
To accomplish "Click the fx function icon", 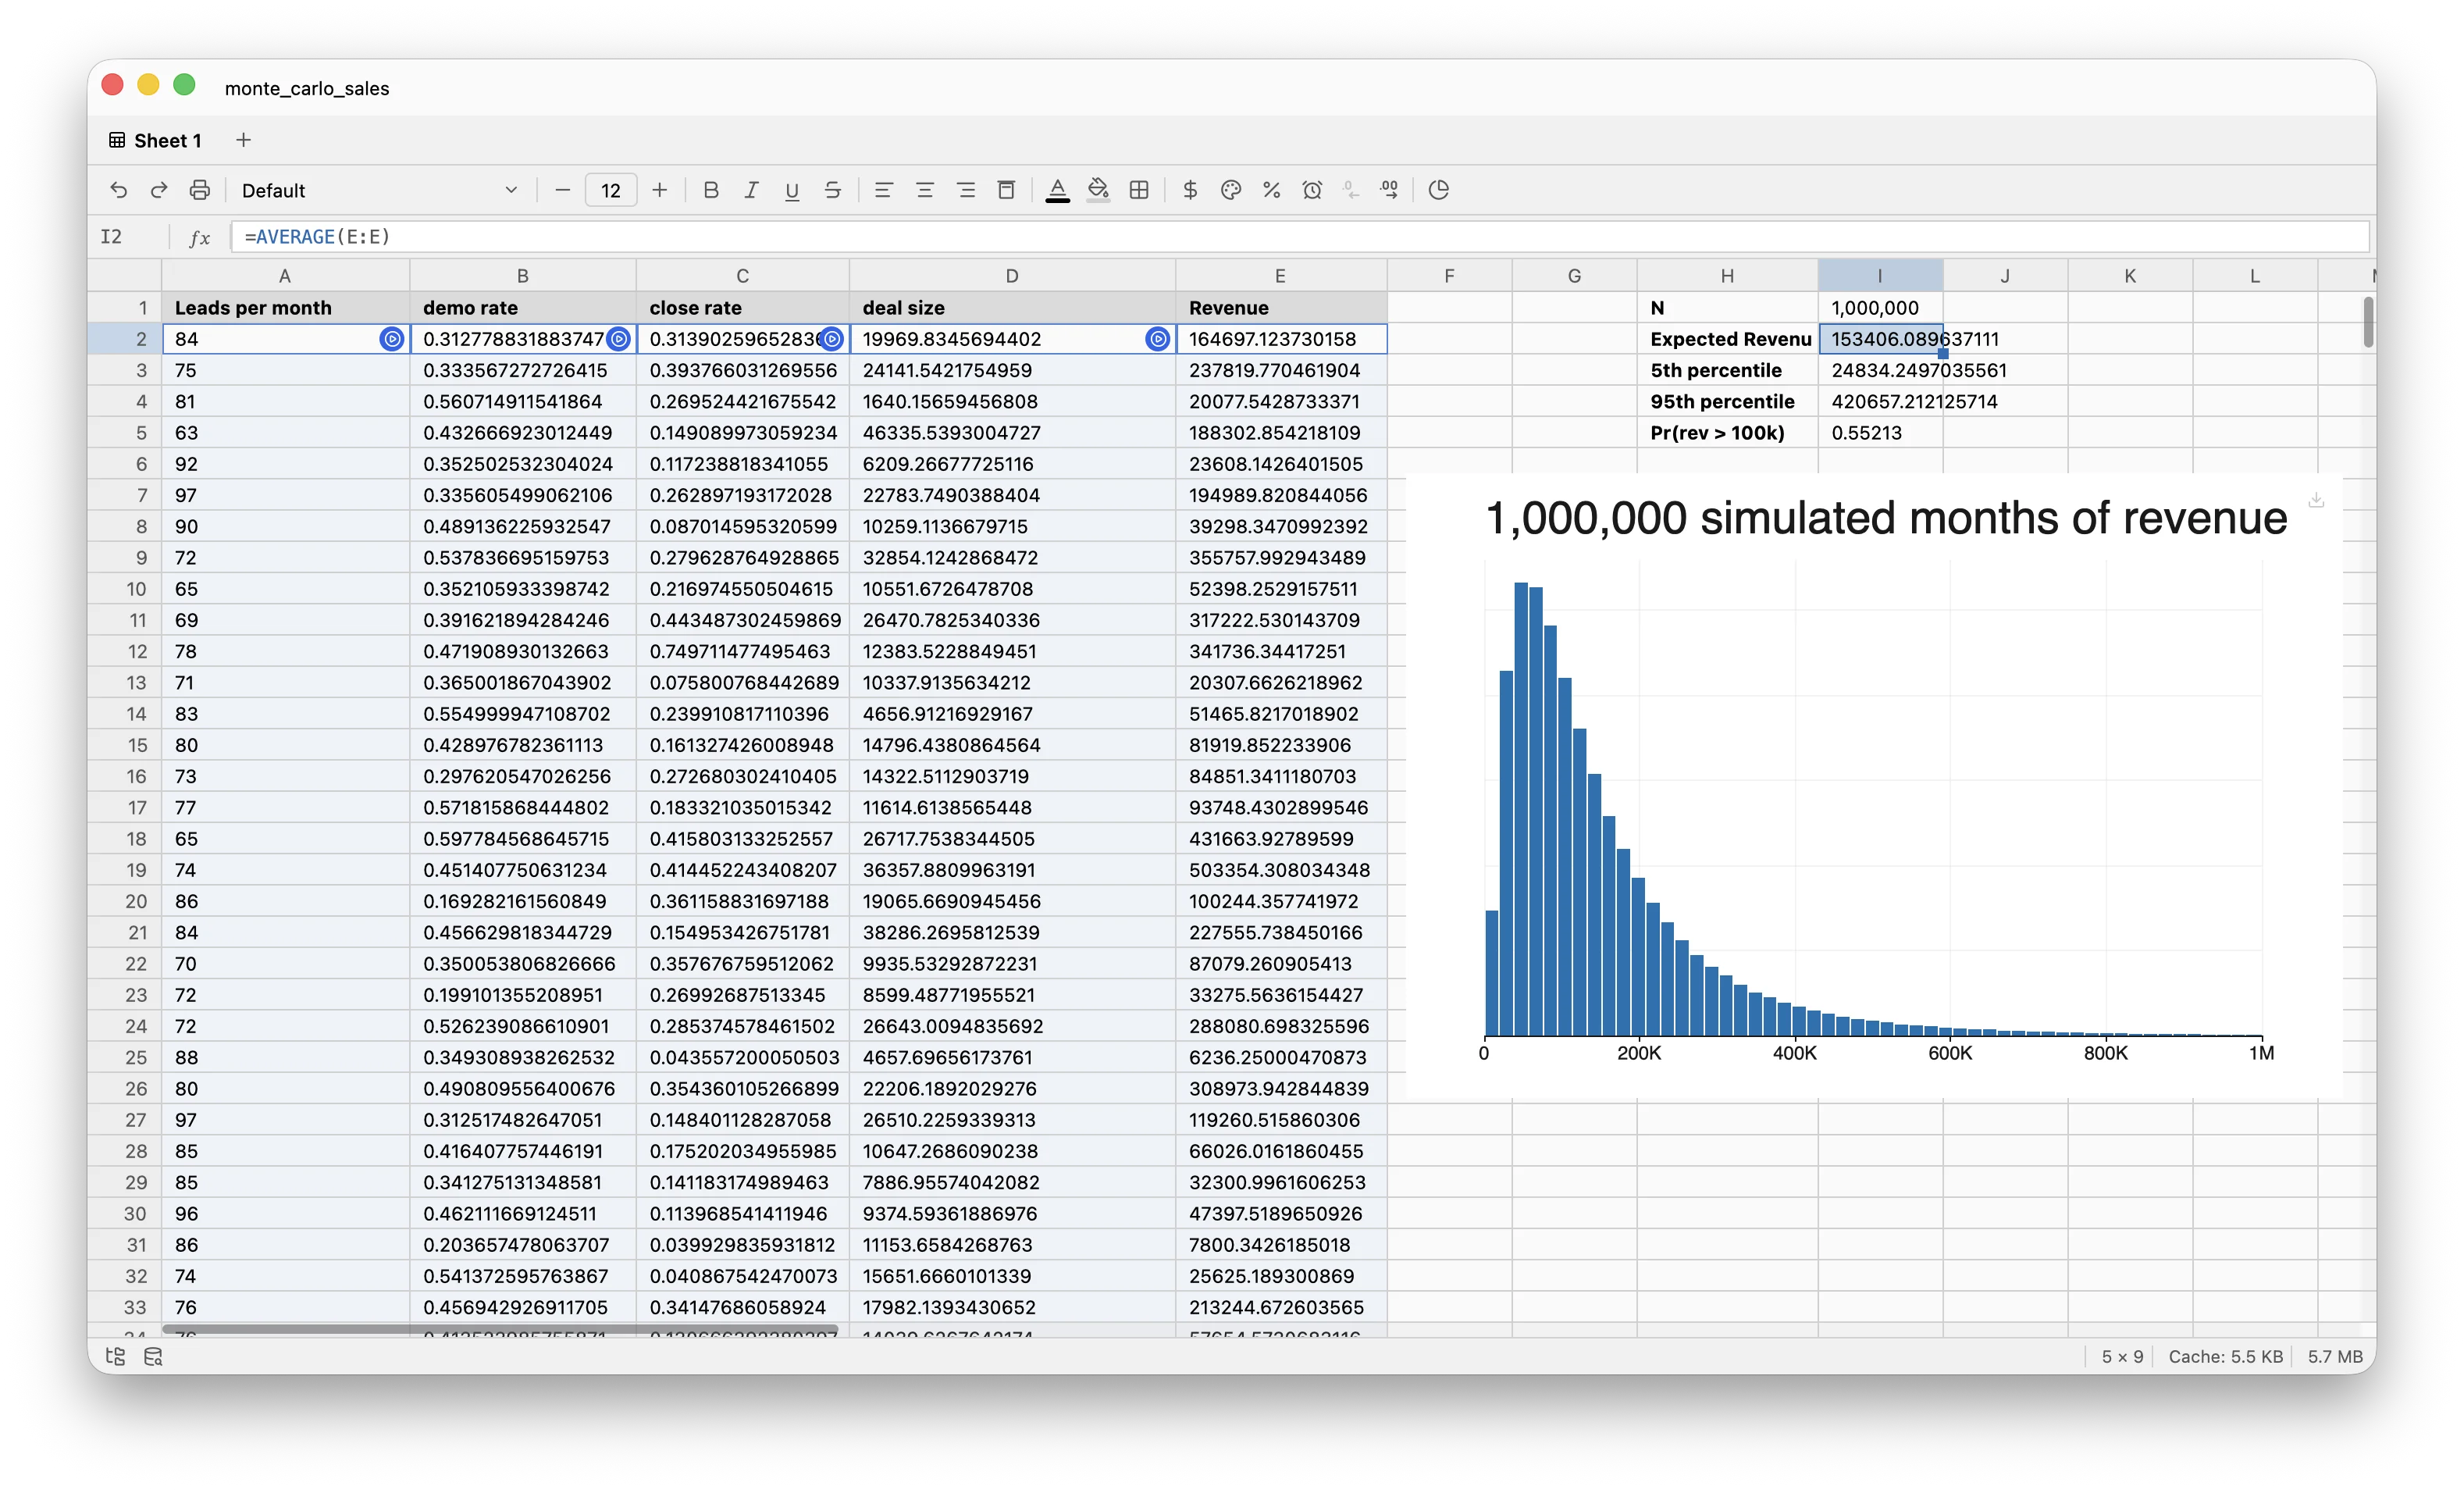I will (x=200, y=237).
